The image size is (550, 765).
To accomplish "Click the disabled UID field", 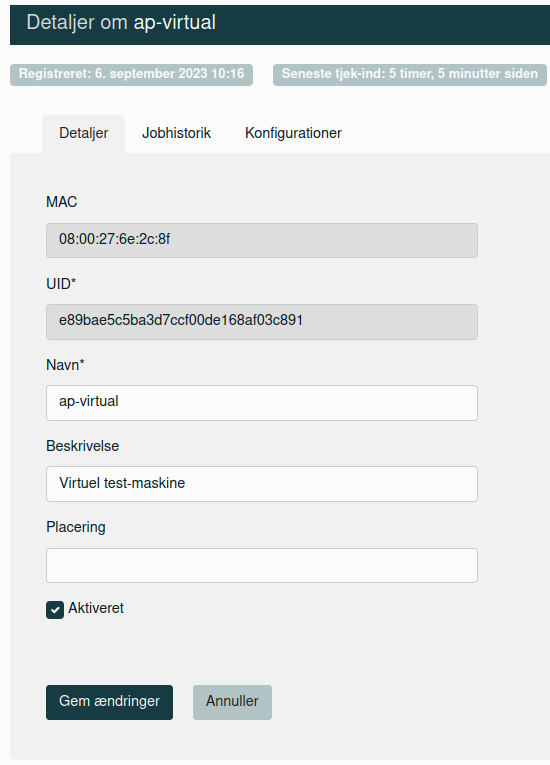I will 262,322.
